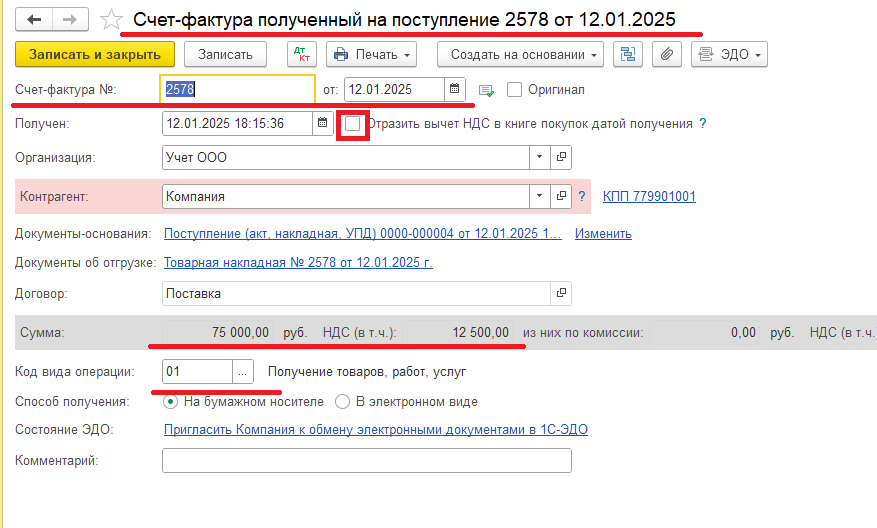
Task: Click into the Счет-фактура № field
Action: (x=238, y=89)
